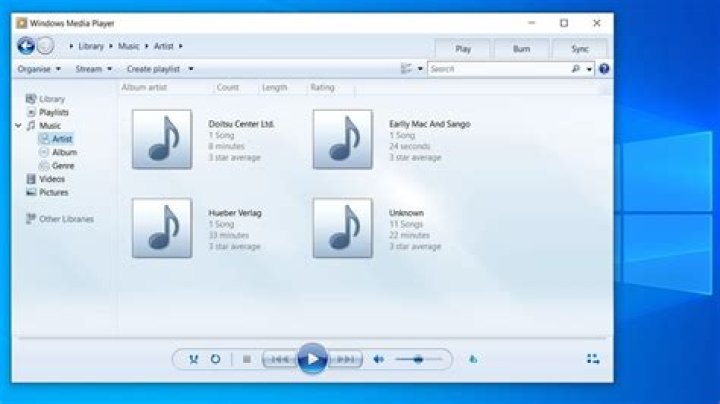Image resolution: width=720 pixels, height=404 pixels.
Task: Mute the speaker volume
Action: (378, 359)
